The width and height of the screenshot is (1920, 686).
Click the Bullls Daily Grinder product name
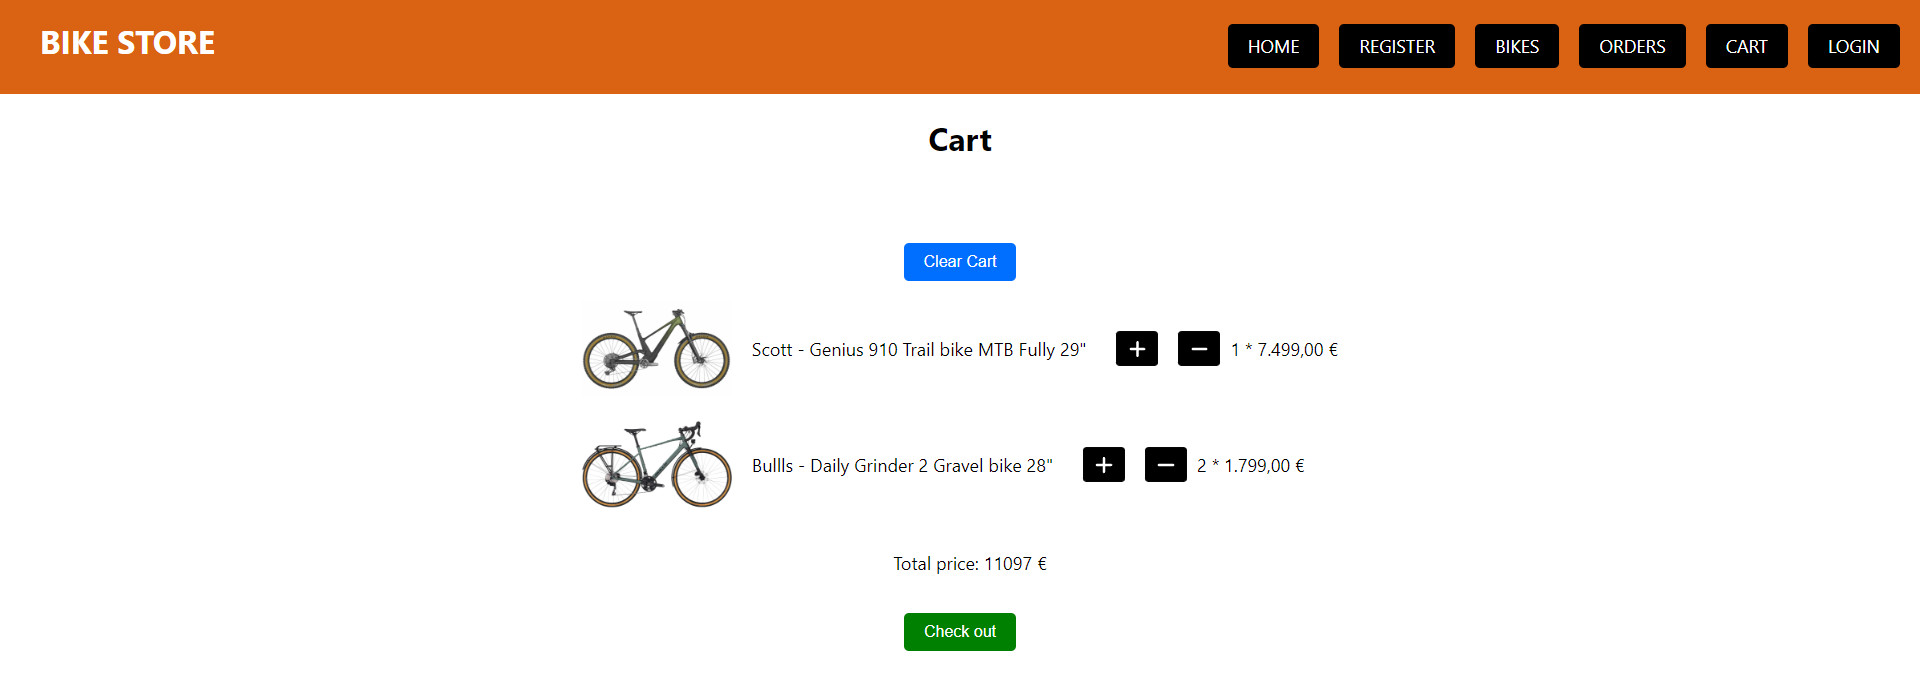coord(902,464)
